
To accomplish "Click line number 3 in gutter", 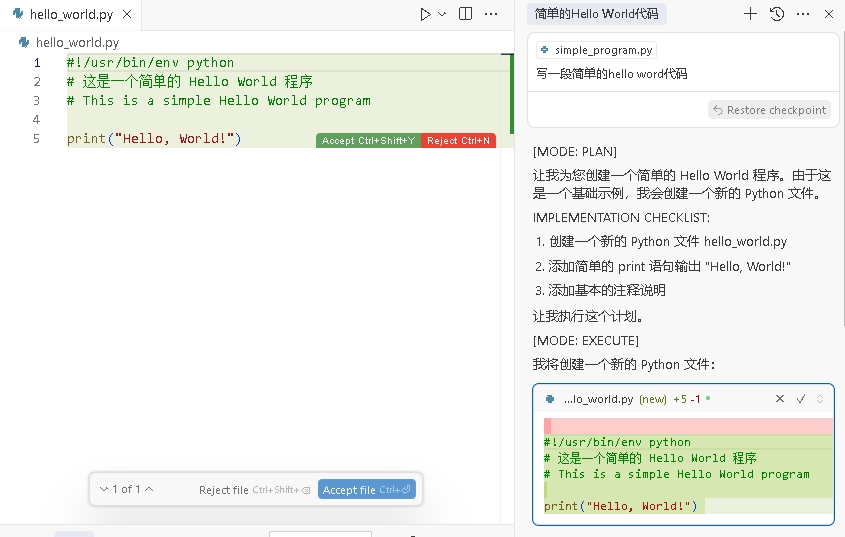I will [x=37, y=101].
